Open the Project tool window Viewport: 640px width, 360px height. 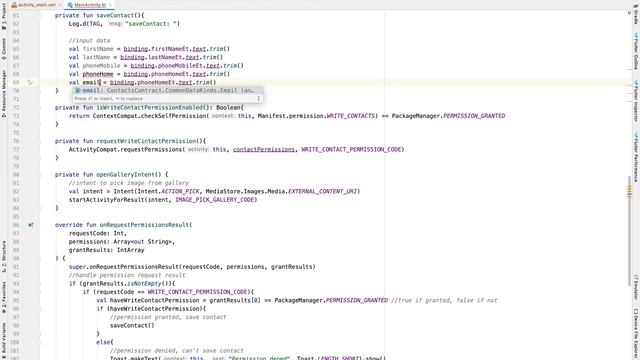click(4, 18)
